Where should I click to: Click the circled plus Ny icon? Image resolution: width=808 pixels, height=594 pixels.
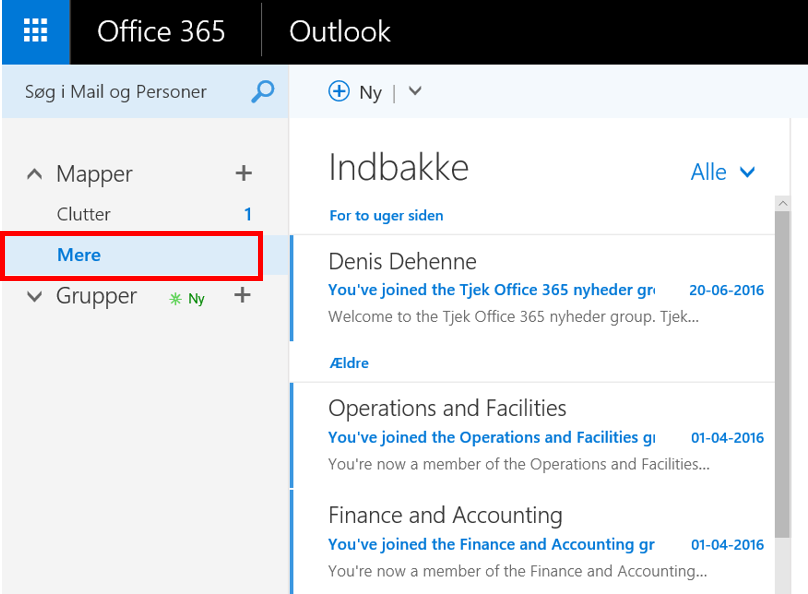click(339, 92)
